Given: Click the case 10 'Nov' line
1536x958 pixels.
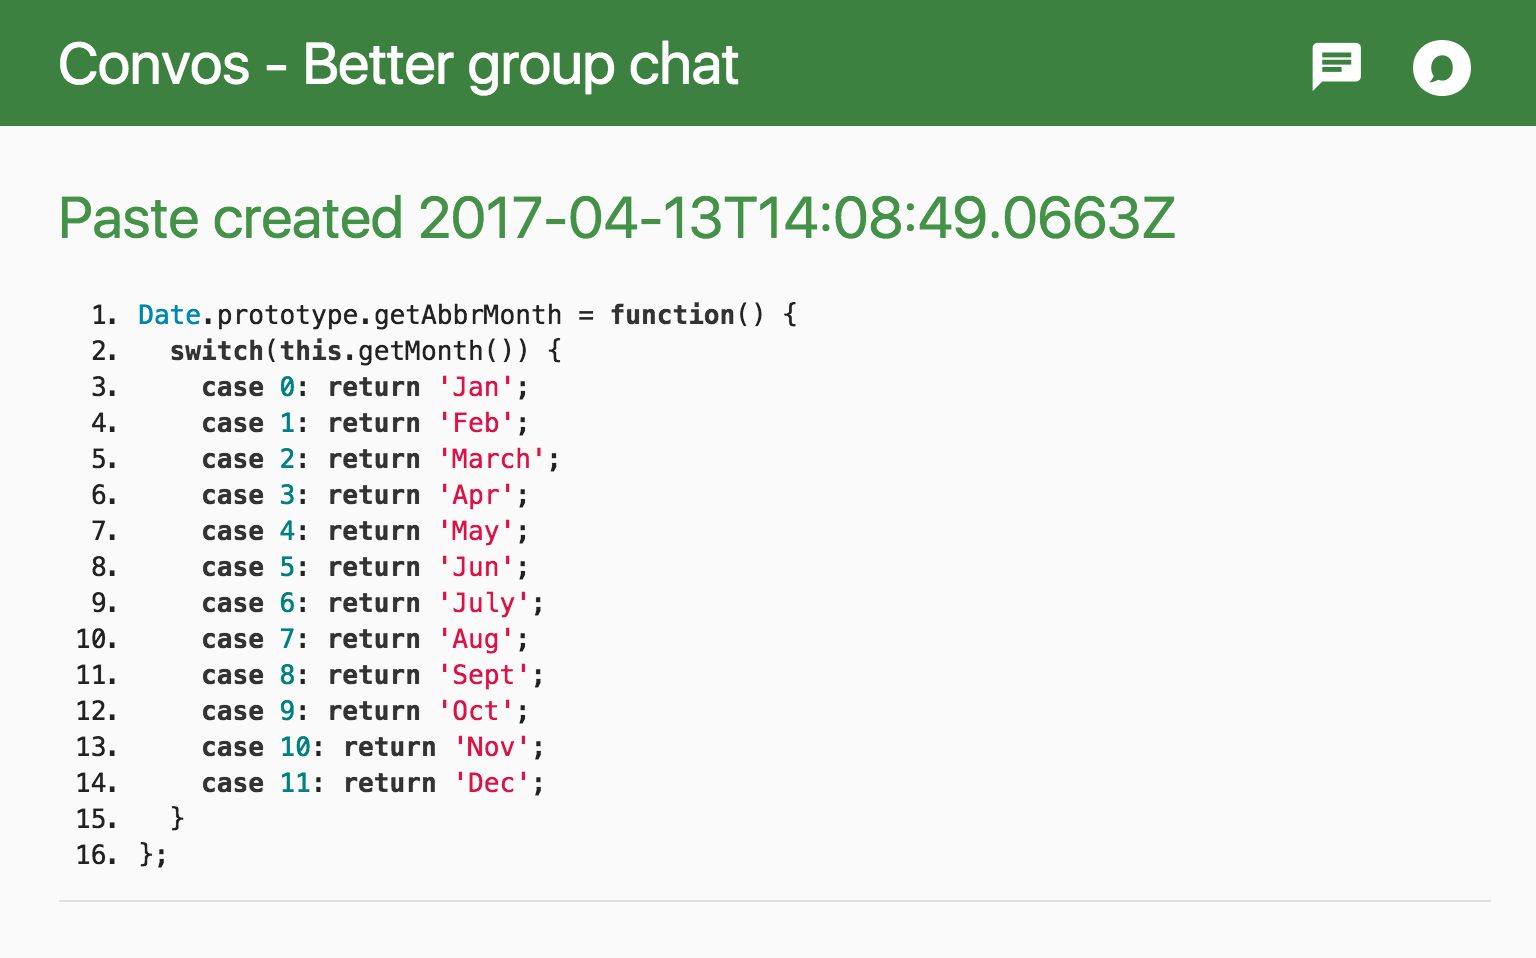Looking at the screenshot, I should click(373, 747).
